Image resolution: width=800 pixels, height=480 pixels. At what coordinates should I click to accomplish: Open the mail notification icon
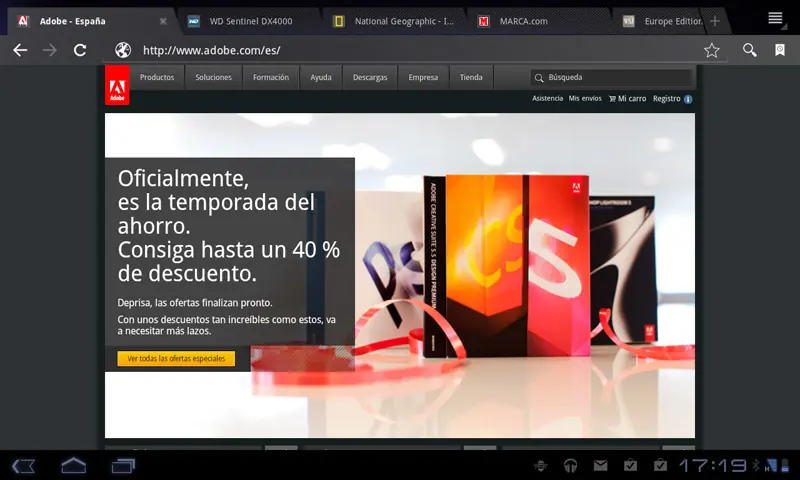coord(601,465)
